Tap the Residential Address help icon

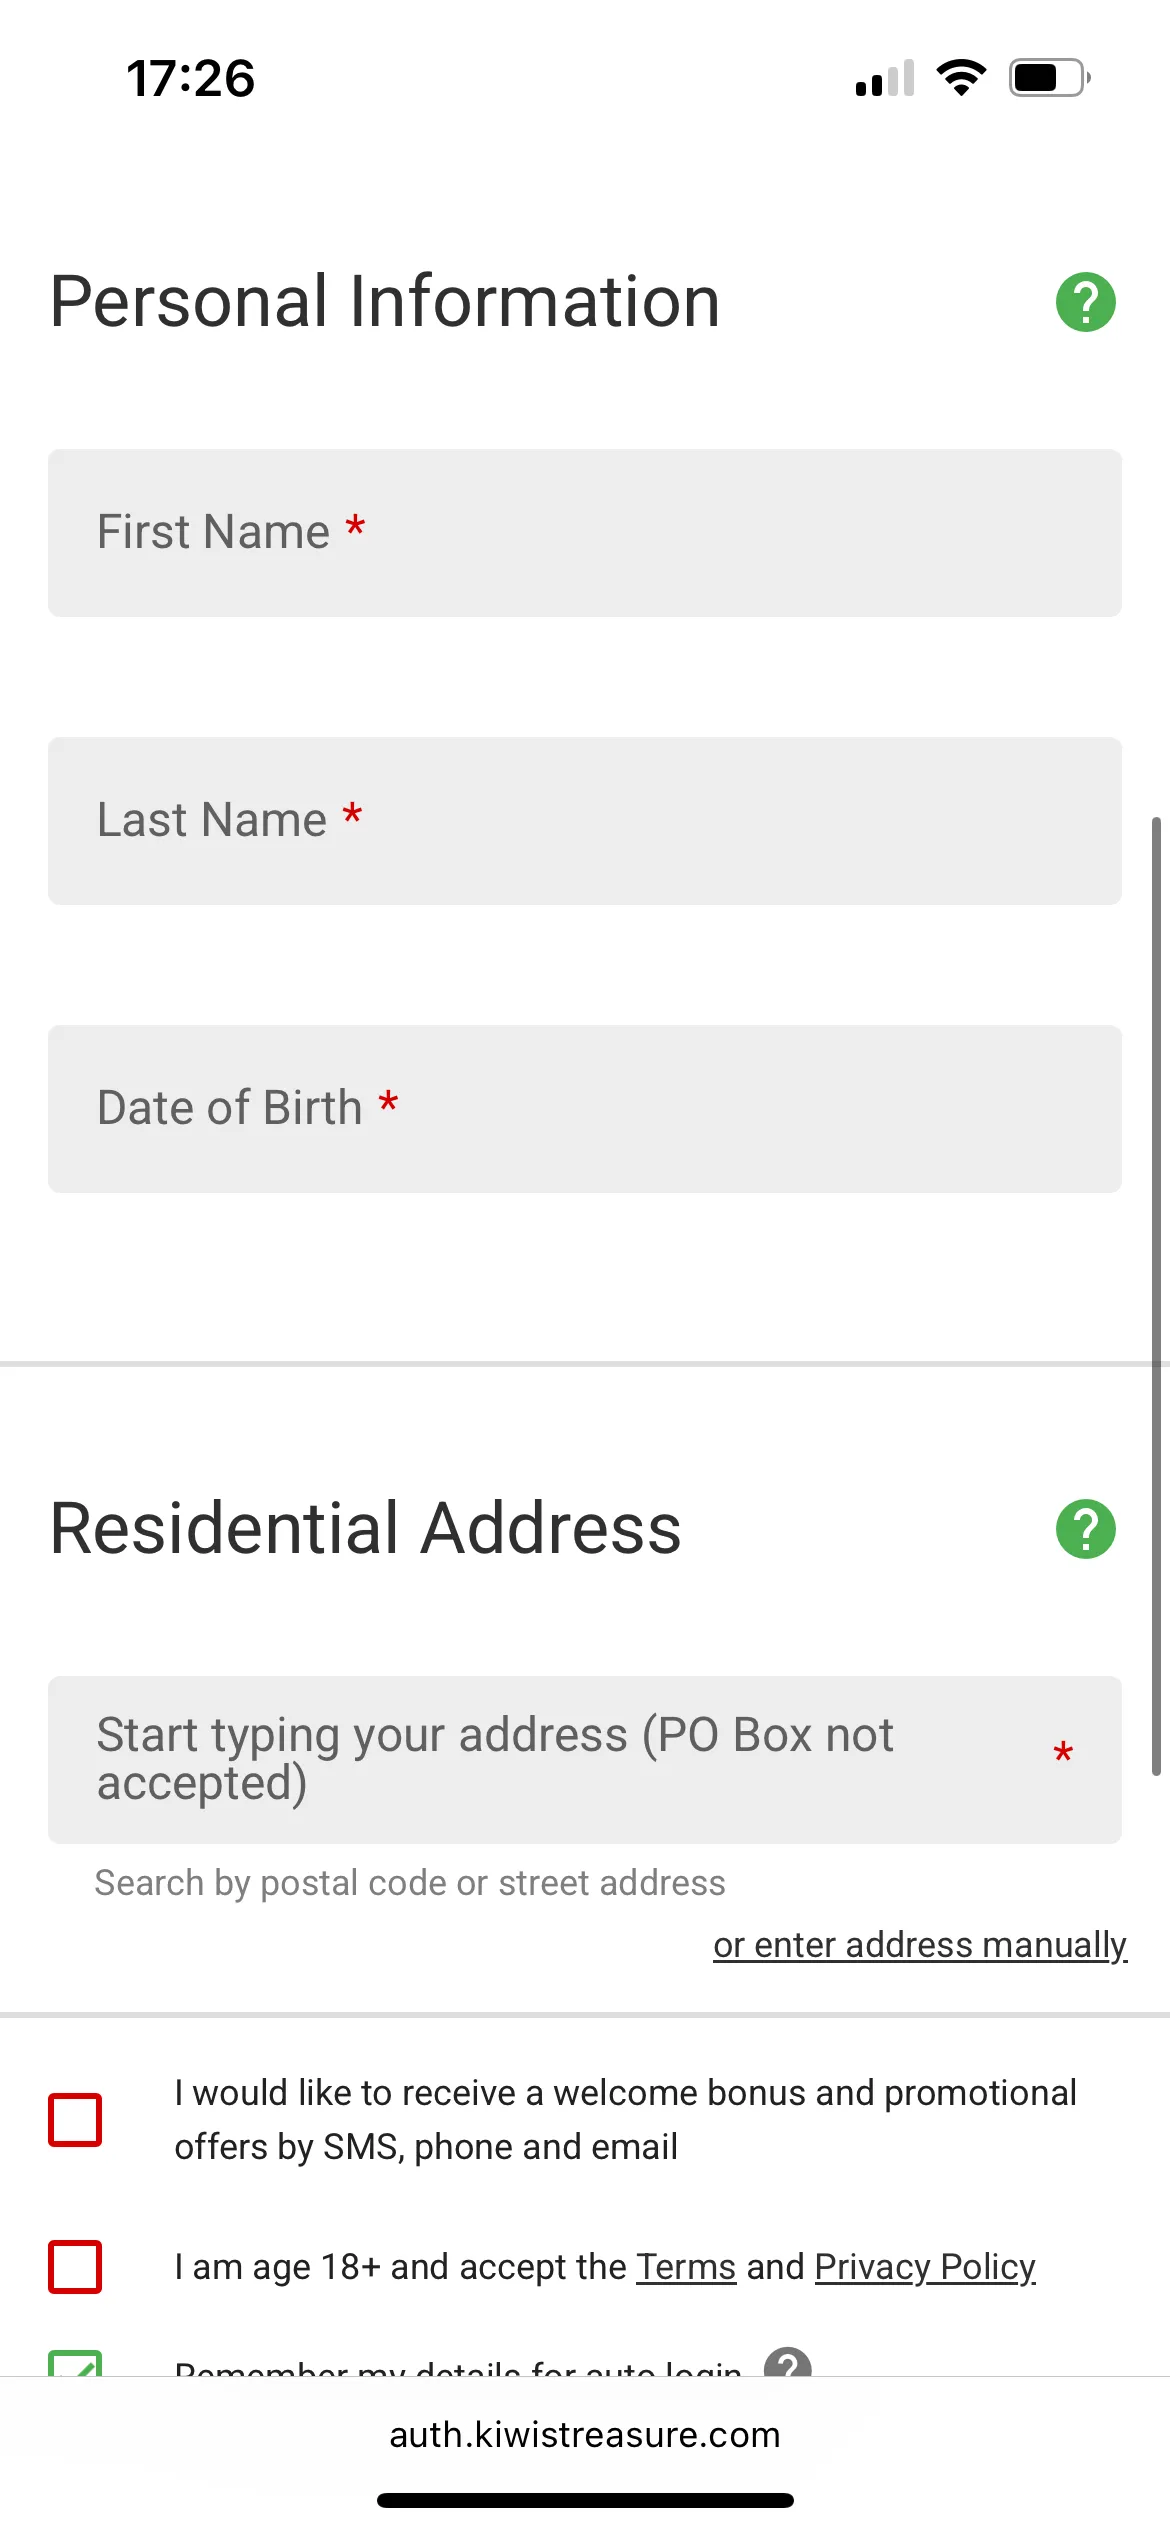1085,1529
